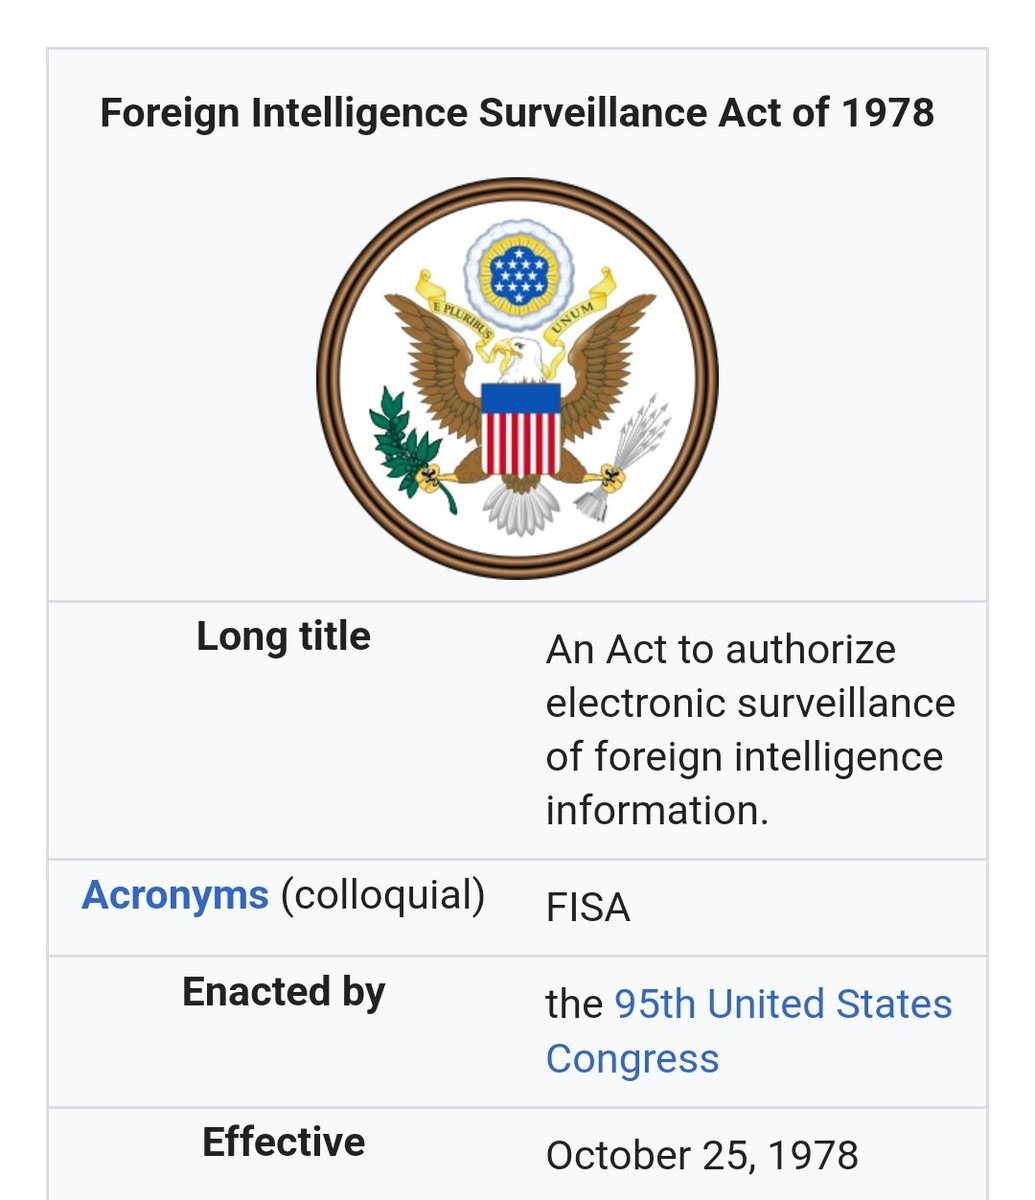Click the Foreign Intelligence Surveillance Act title
1035x1200 pixels.
point(517,112)
